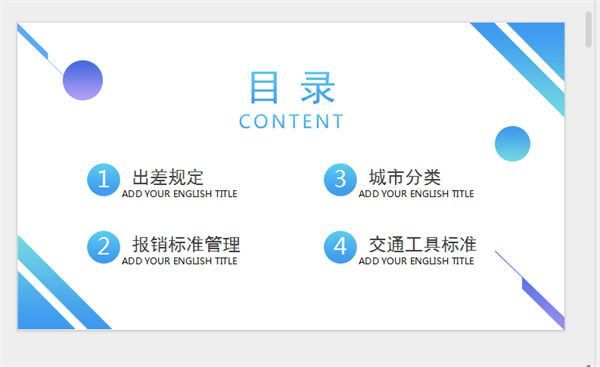Click the numbered circle 3 icon
This screenshot has height=367, width=600.
[340, 179]
